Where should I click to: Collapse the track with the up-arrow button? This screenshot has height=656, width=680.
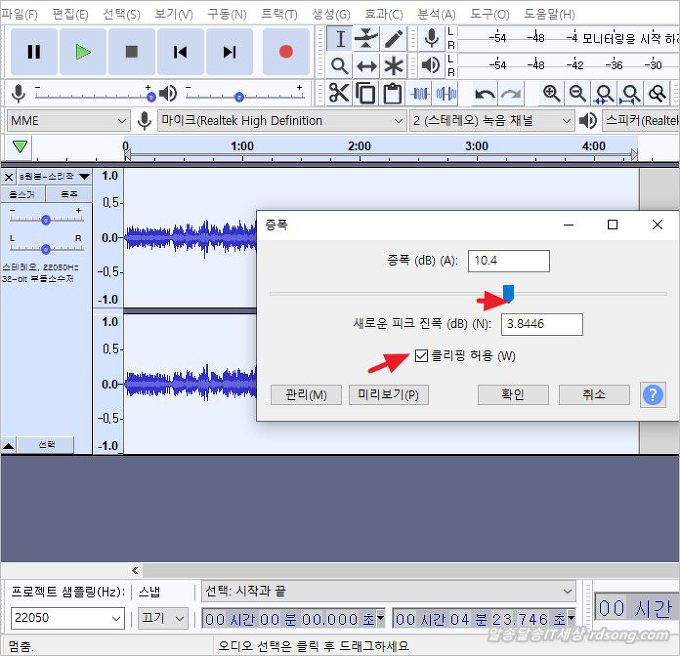9,445
